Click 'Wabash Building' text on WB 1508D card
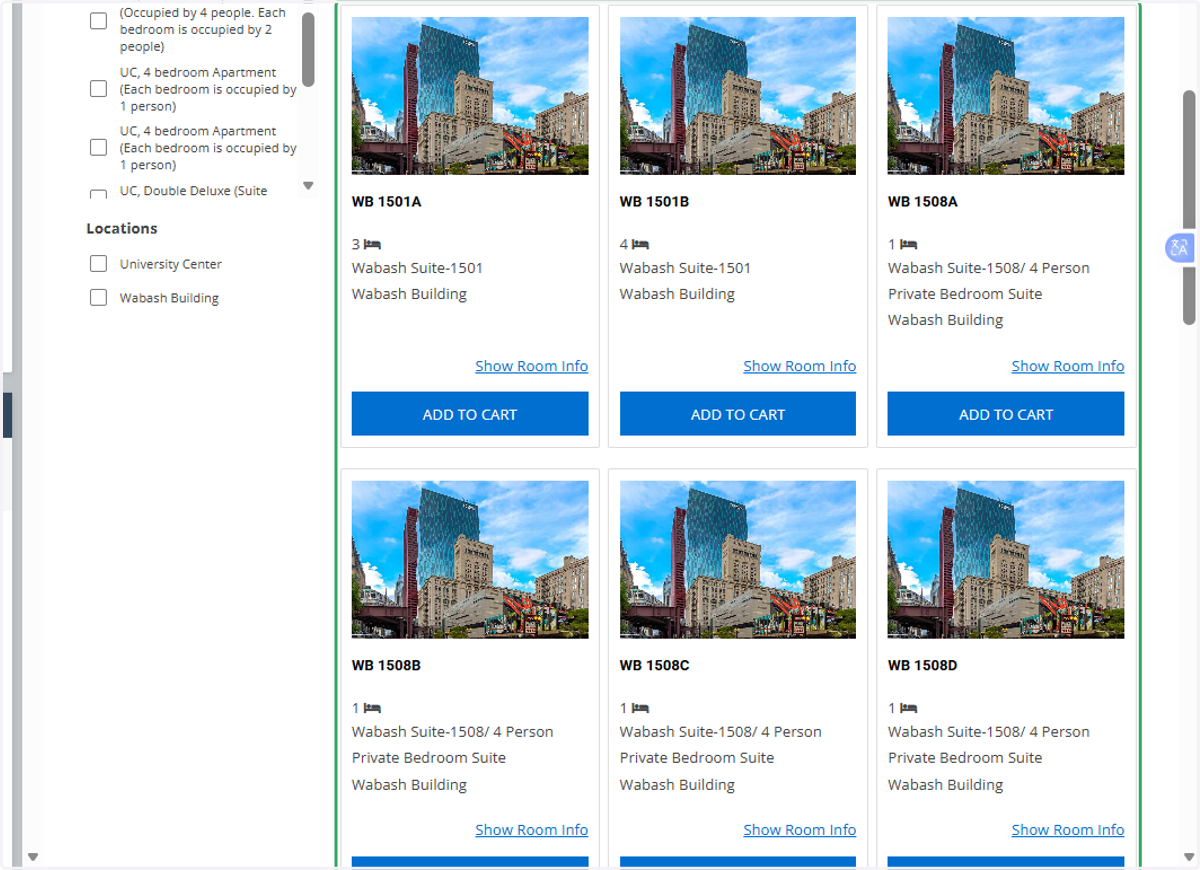The width and height of the screenshot is (1200, 870). [946, 785]
